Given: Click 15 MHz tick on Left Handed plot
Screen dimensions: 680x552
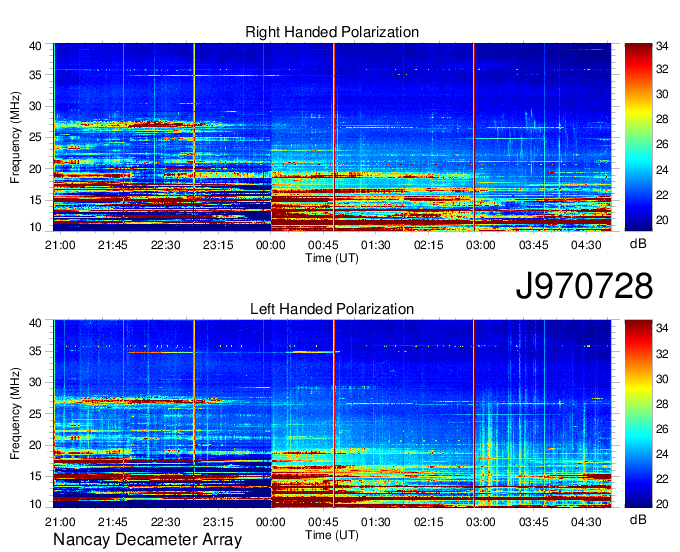Looking at the screenshot, I should [35, 477].
